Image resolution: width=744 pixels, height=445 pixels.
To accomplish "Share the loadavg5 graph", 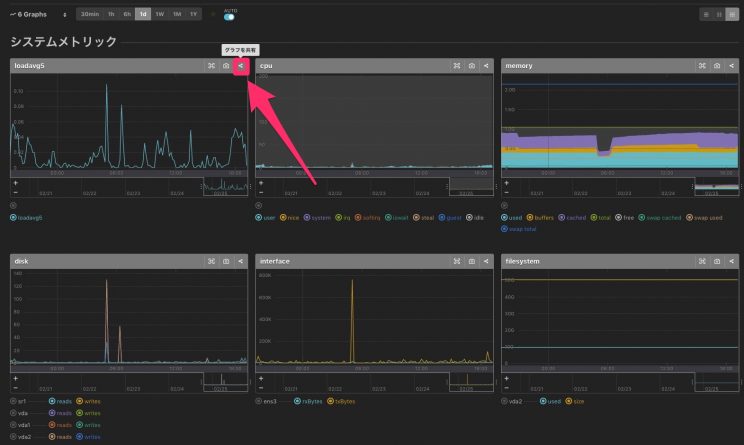I will (x=240, y=66).
